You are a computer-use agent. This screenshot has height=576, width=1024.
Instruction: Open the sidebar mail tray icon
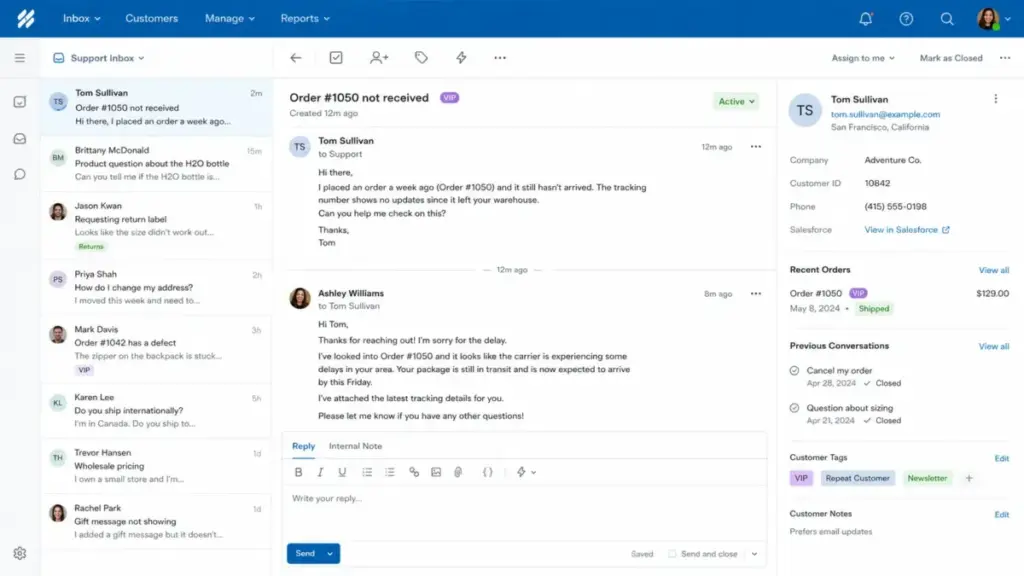pos(20,138)
